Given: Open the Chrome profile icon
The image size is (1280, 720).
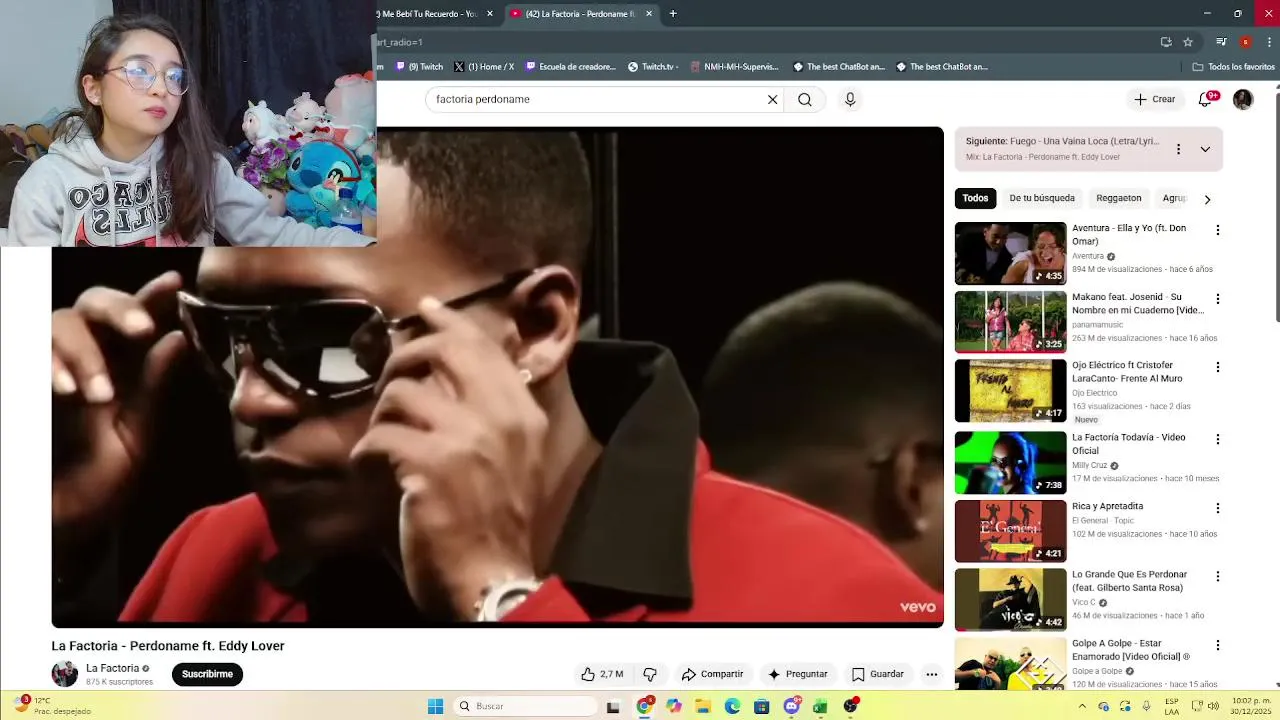Looking at the screenshot, I should [x=1245, y=42].
